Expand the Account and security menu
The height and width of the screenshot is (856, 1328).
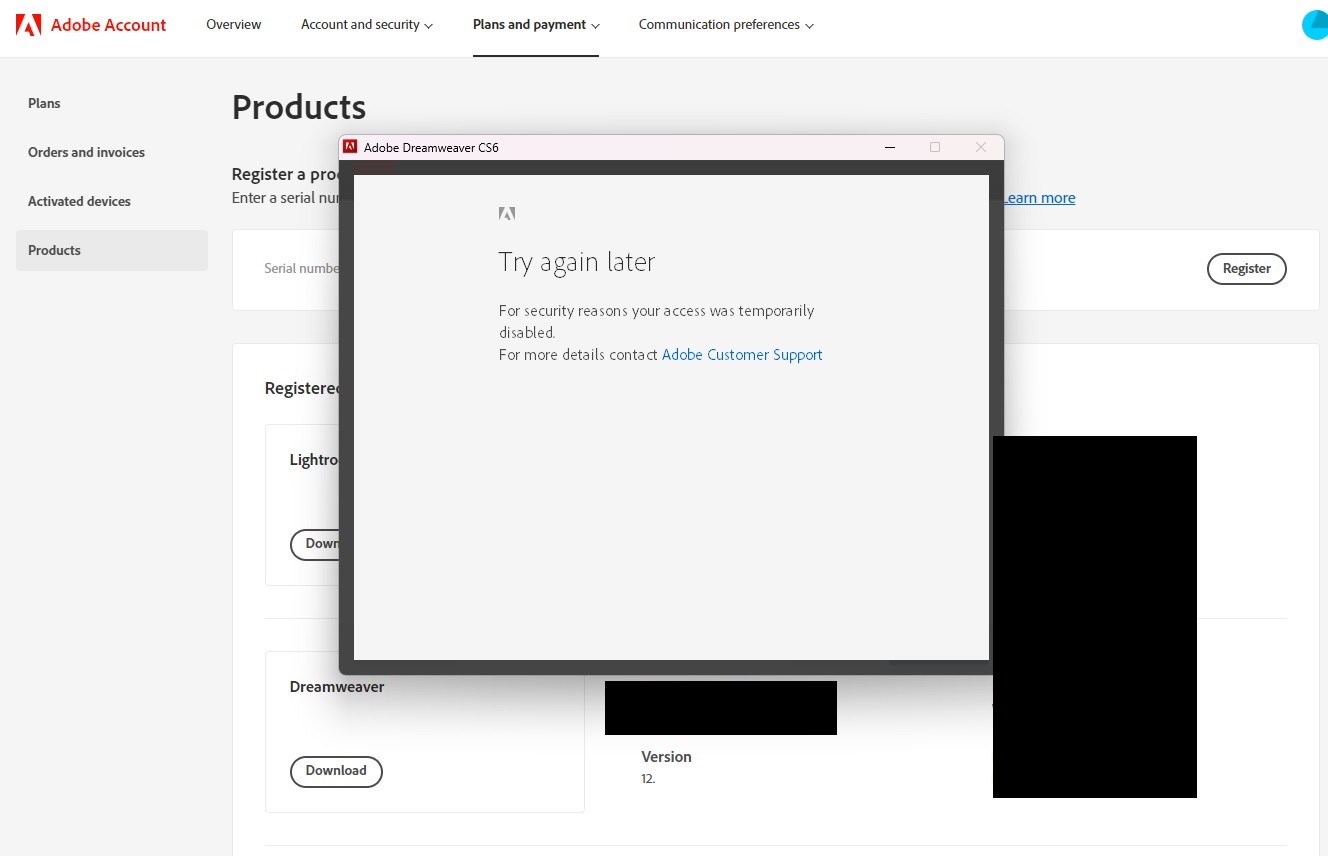point(366,24)
